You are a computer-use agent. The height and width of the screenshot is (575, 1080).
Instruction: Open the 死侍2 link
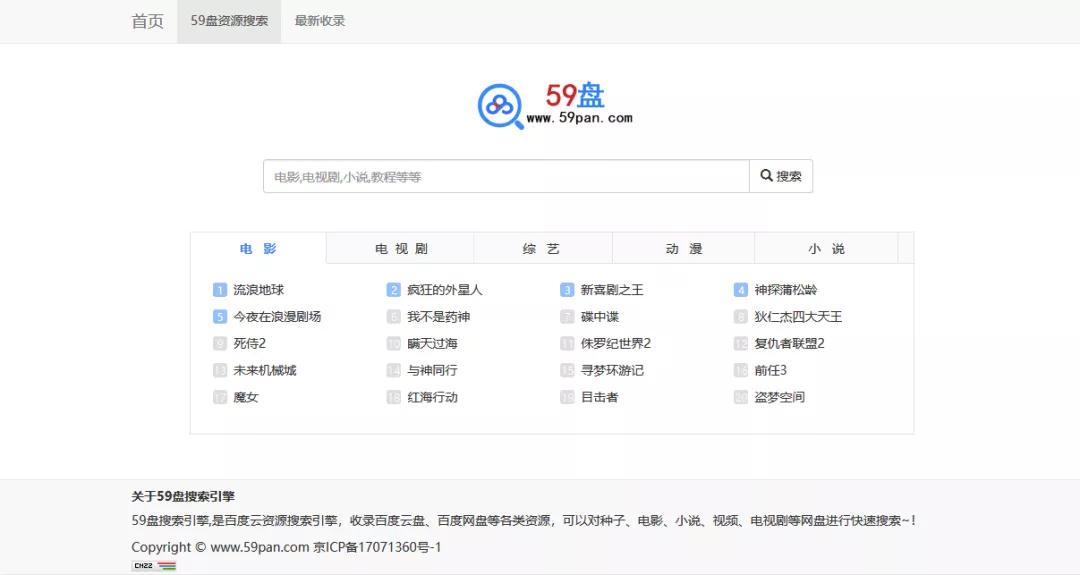point(249,344)
